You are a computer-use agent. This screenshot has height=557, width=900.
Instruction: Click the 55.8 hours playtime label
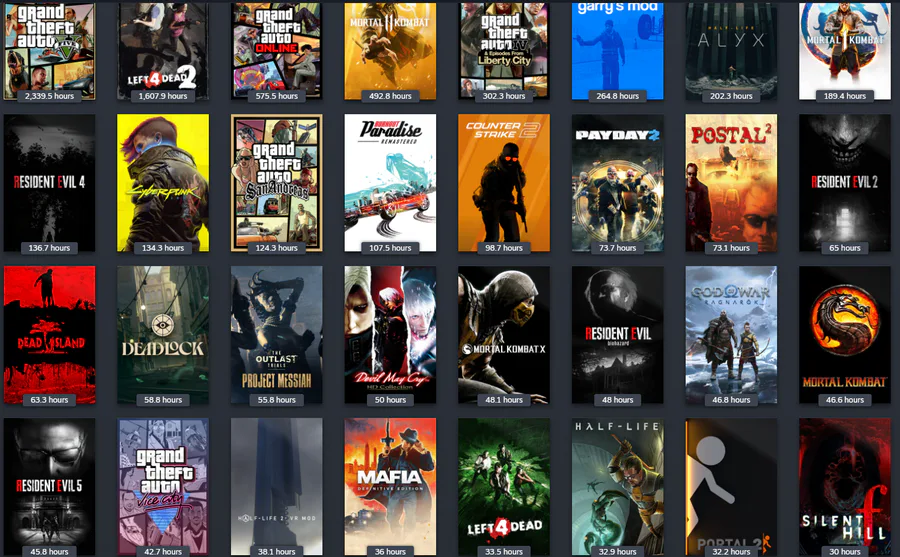(x=277, y=400)
